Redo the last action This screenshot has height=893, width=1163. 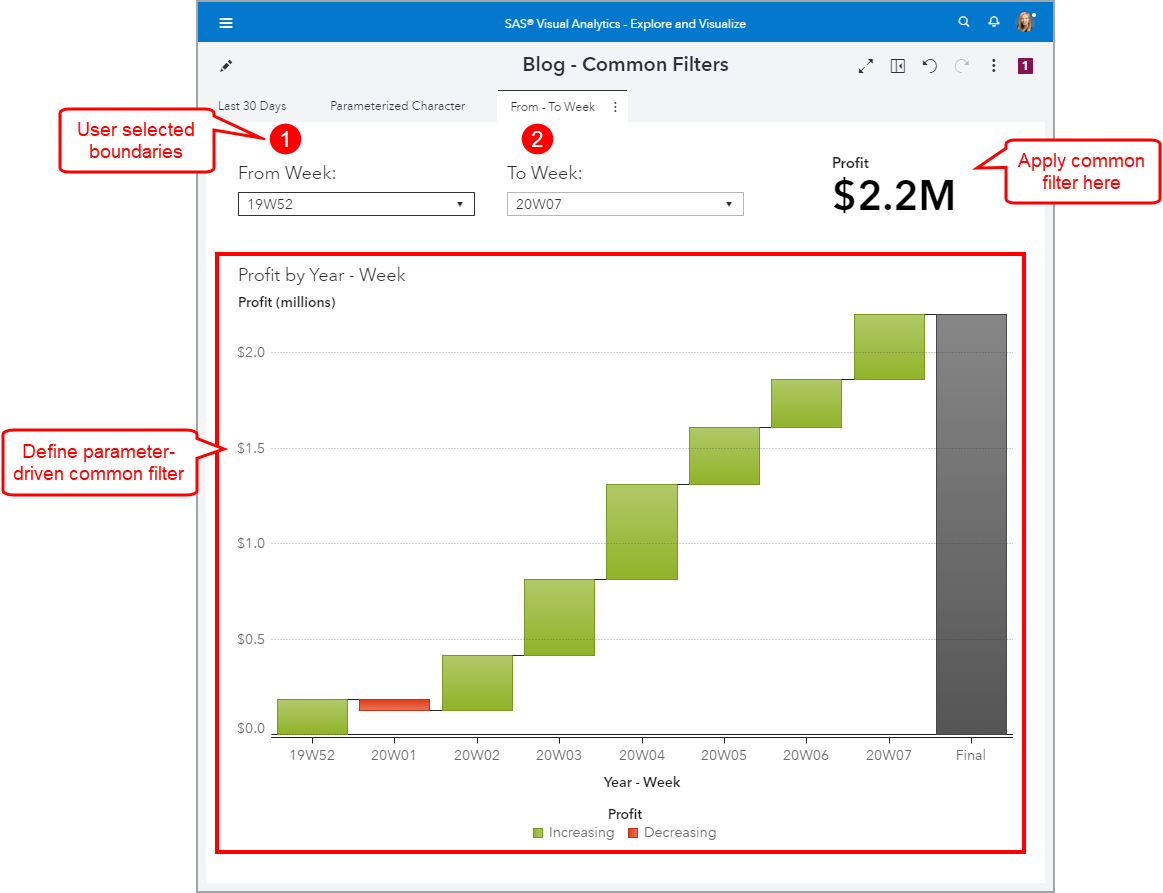click(961, 65)
